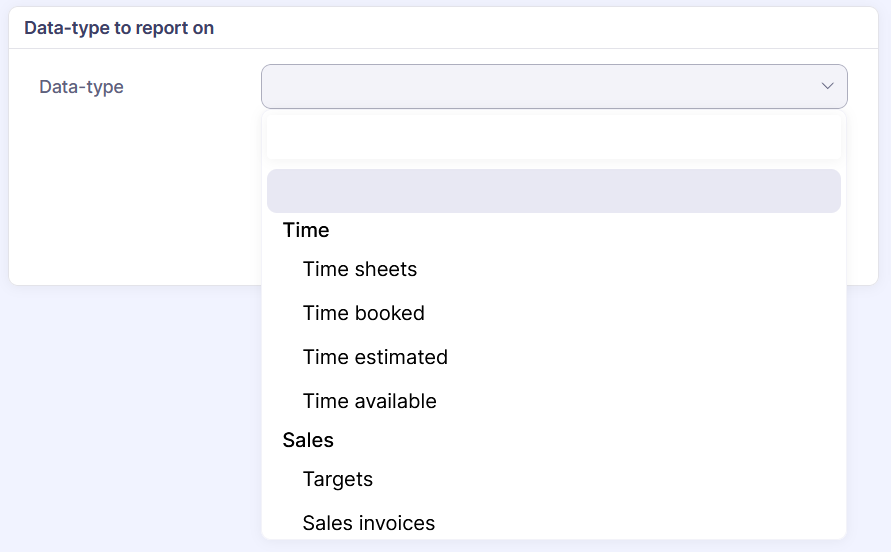Clear selection with the empty list item
891x552 pixels.
tap(553, 191)
